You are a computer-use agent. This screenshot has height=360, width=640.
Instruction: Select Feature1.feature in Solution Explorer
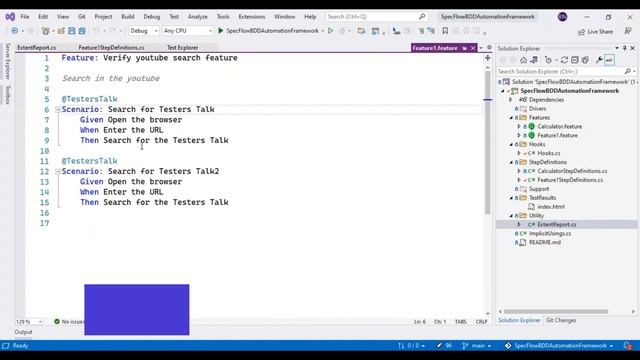pos(558,136)
